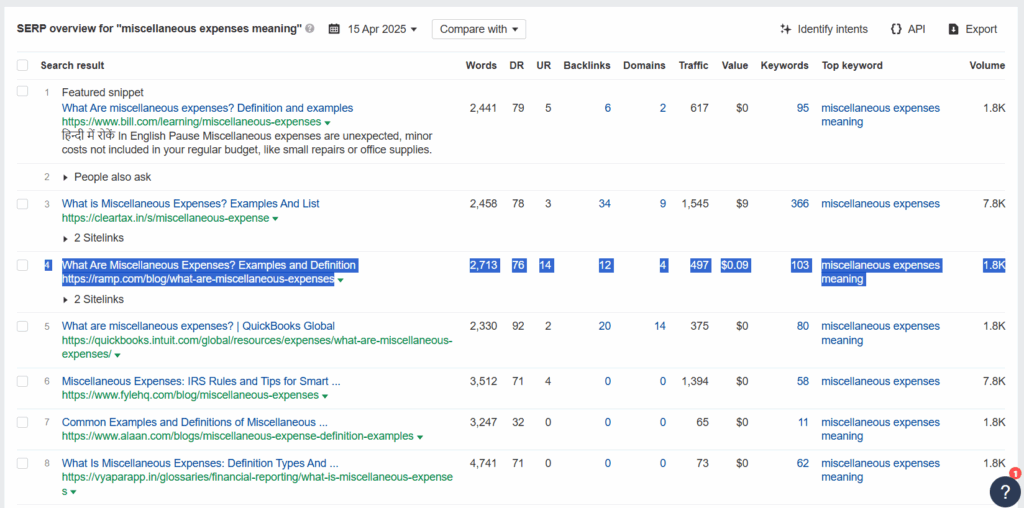Screen dimensions: 1024x508
Task: Click the alaan.com URL link
Action: coord(238,436)
